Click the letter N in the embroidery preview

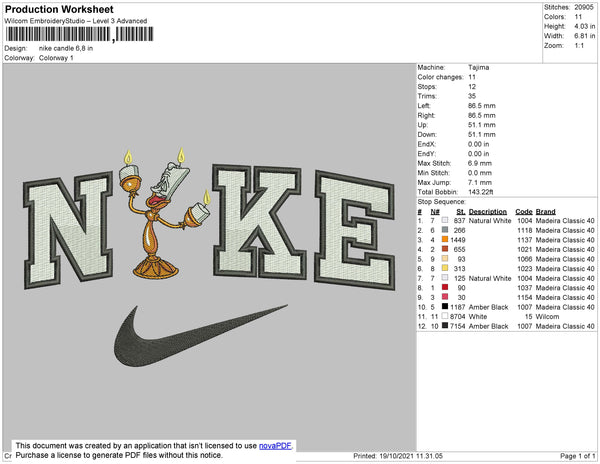(x=68, y=230)
